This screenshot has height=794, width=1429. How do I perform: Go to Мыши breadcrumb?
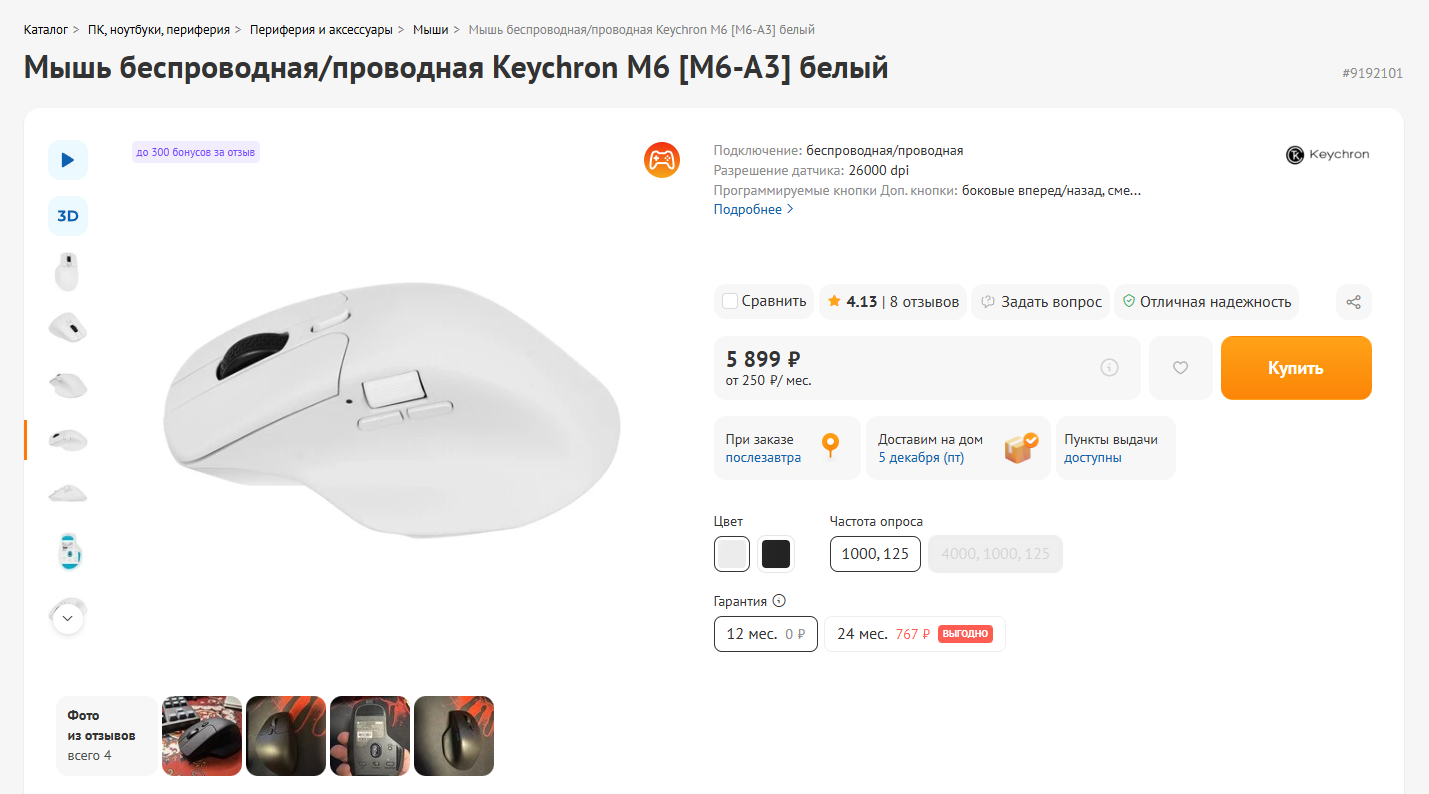pyautogui.click(x=431, y=30)
